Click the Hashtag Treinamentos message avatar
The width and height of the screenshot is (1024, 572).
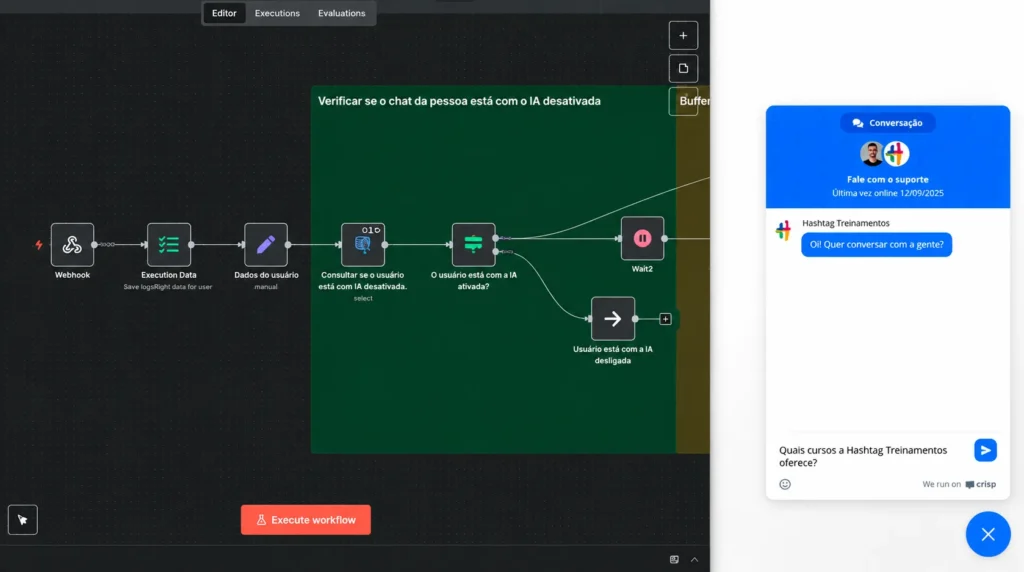(x=784, y=230)
